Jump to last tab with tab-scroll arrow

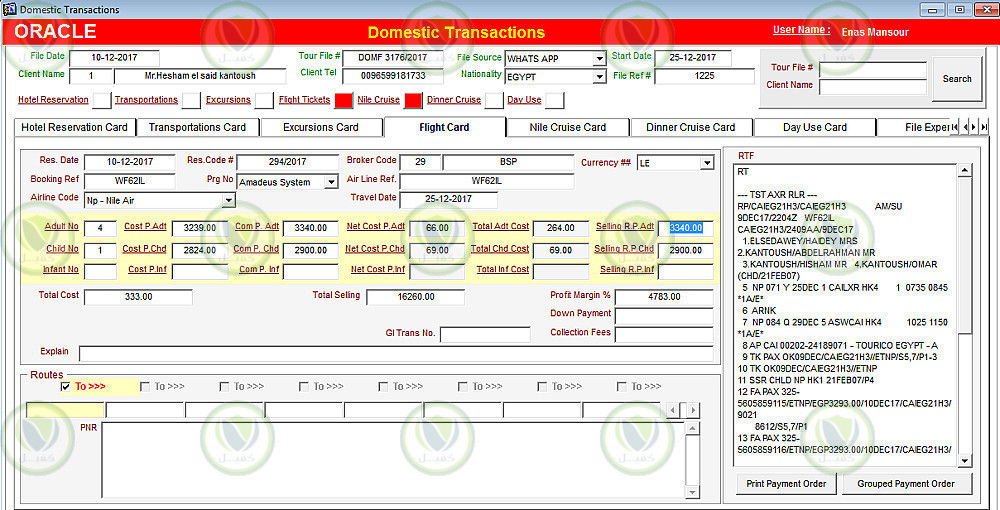(984, 128)
